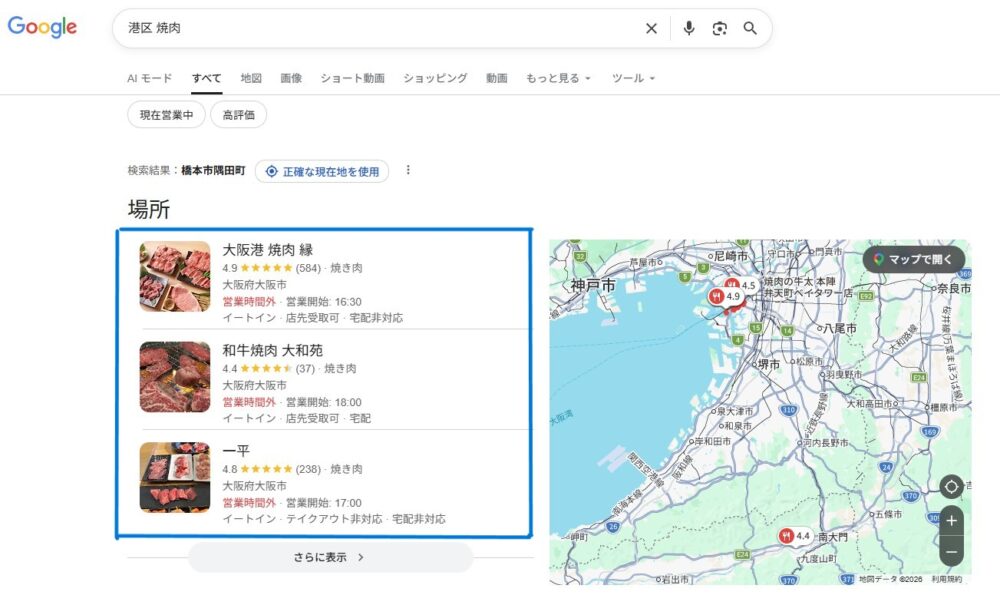
Task: Clear the search box with X icon
Action: point(651,29)
